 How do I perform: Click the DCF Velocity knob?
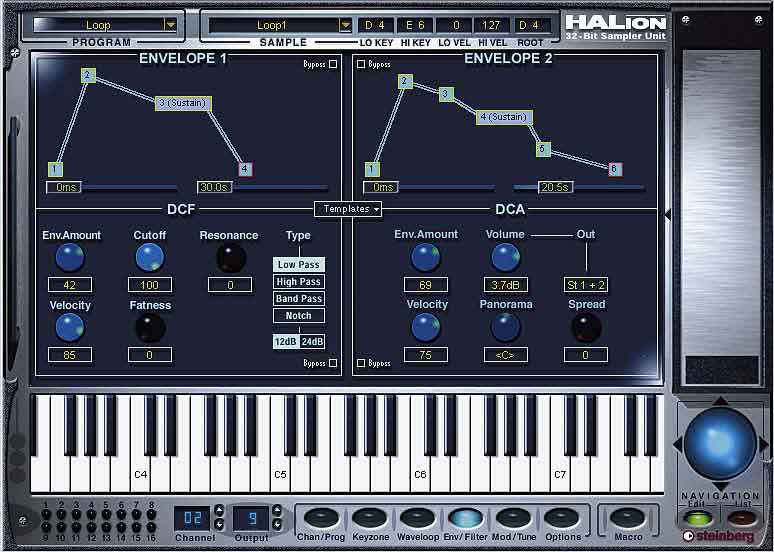(x=70, y=327)
